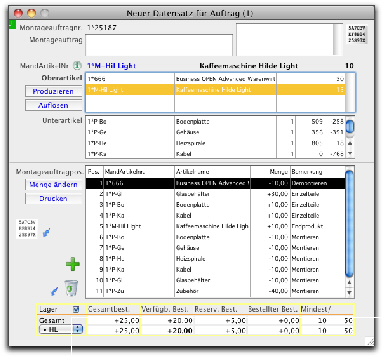
Task: Select the highlighted Kaffeemaschine Hilde Light Oberartikel row
Action: [x=216, y=90]
